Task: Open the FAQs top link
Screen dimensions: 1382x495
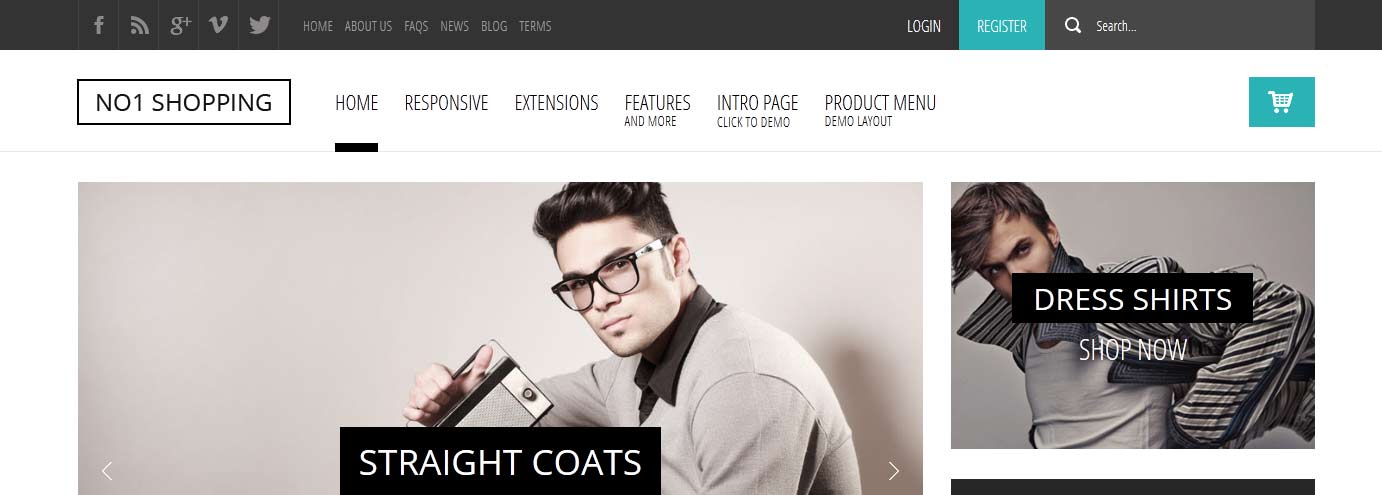Action: (416, 26)
